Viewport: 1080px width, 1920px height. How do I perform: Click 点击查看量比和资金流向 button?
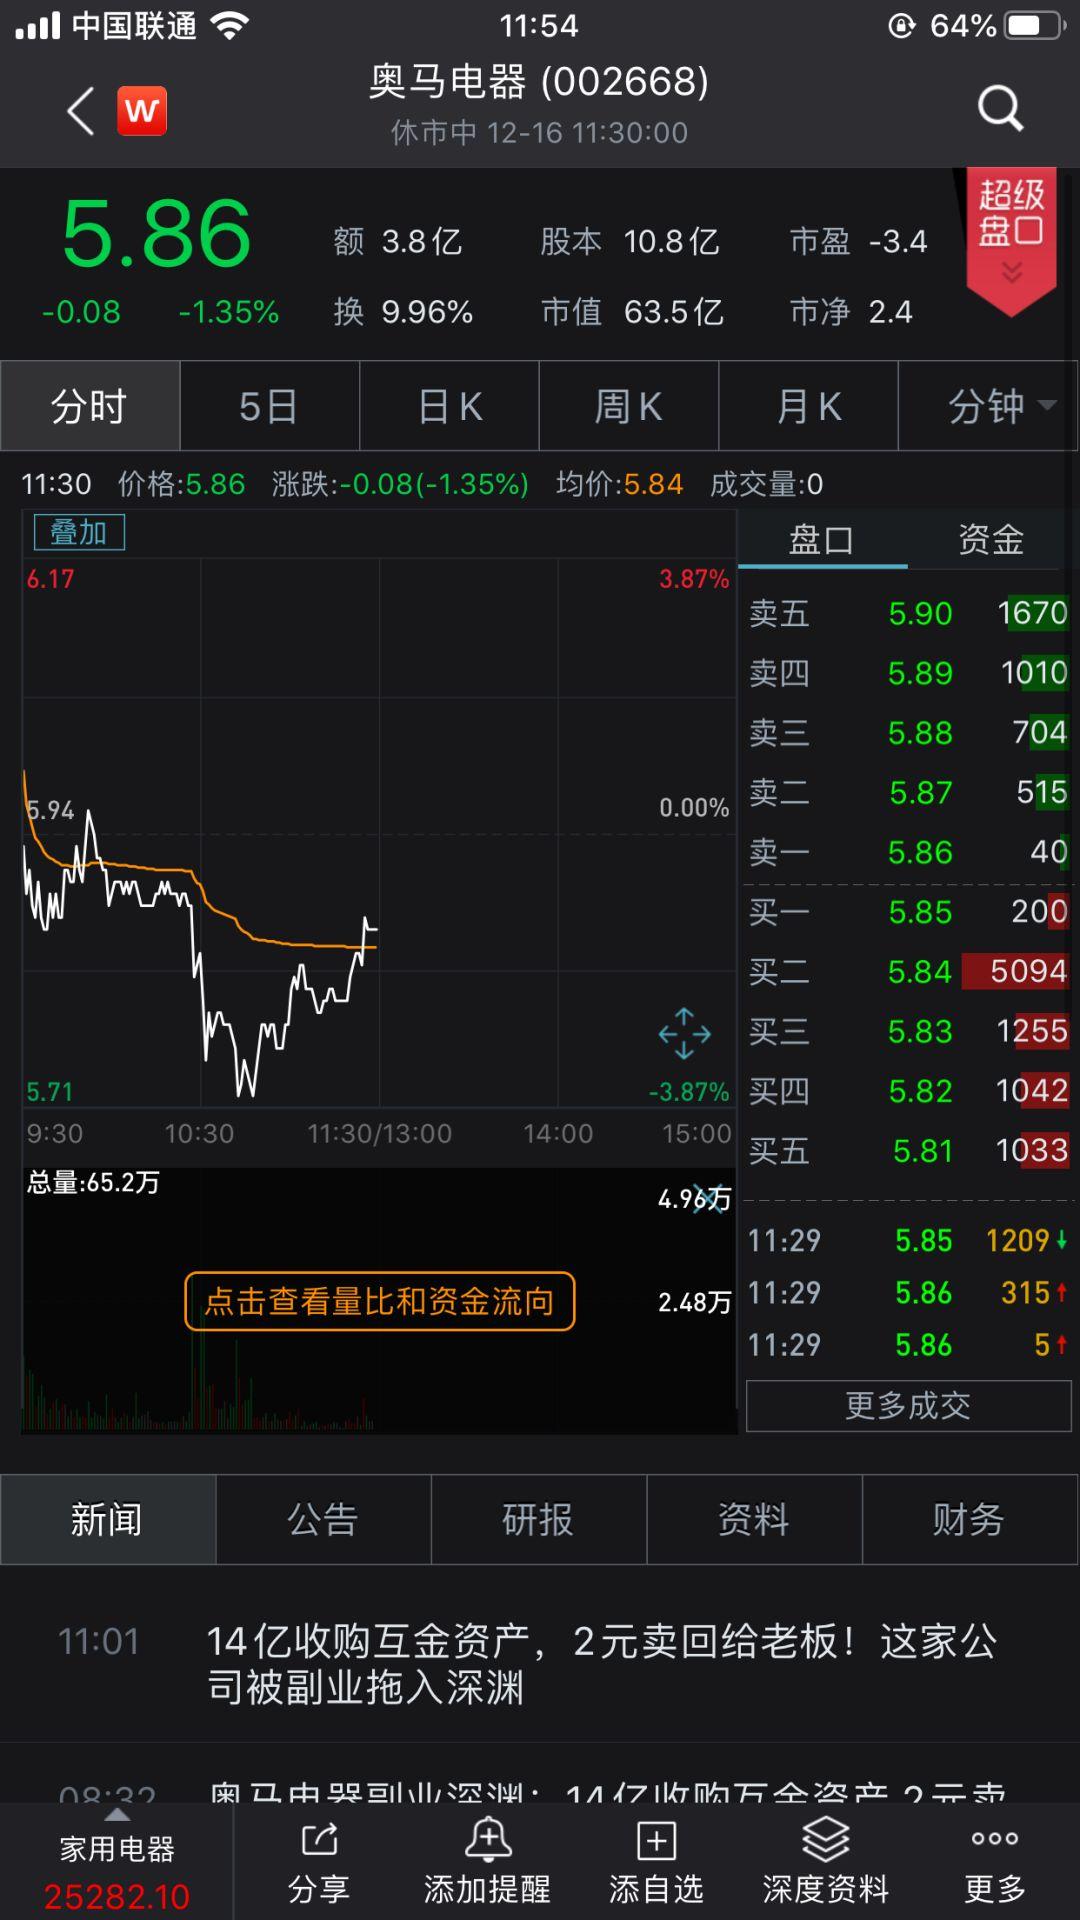click(x=380, y=1301)
